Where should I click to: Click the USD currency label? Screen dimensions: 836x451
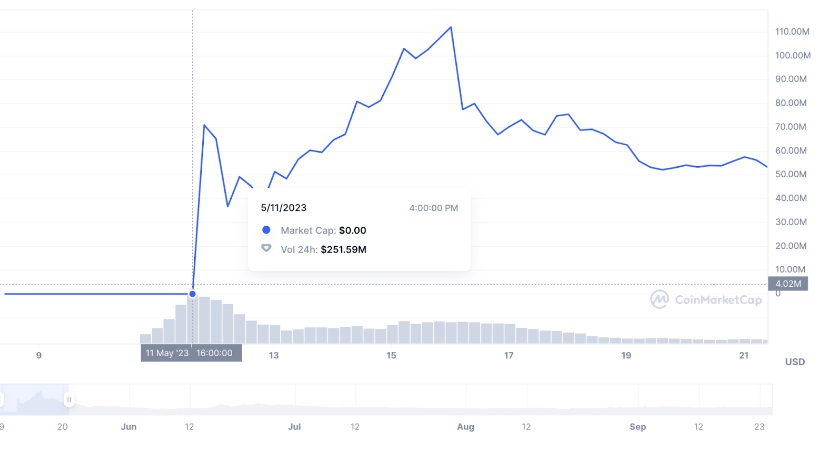[x=795, y=361]
